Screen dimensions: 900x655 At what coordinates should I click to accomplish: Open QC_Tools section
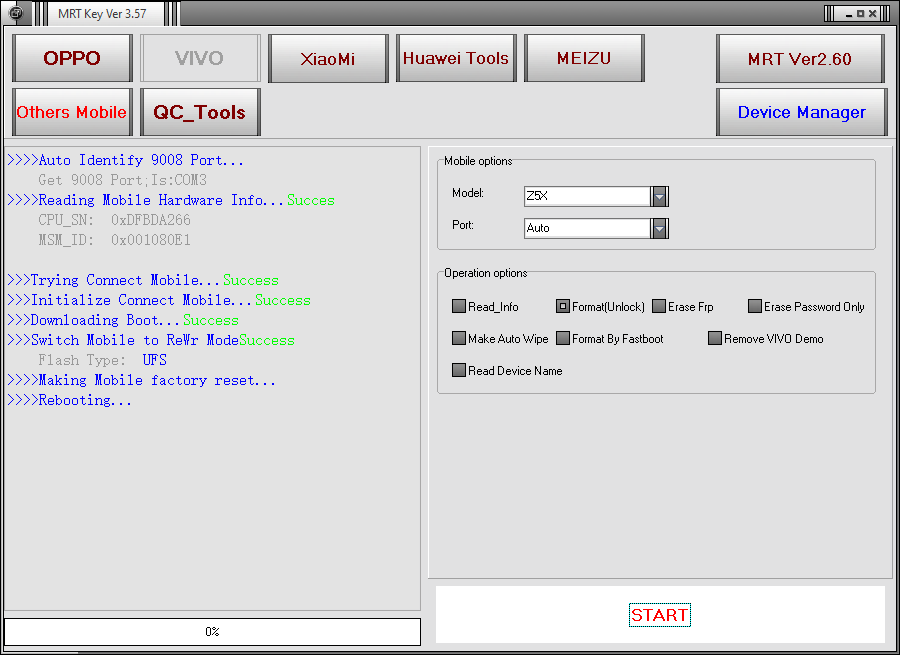tap(200, 112)
